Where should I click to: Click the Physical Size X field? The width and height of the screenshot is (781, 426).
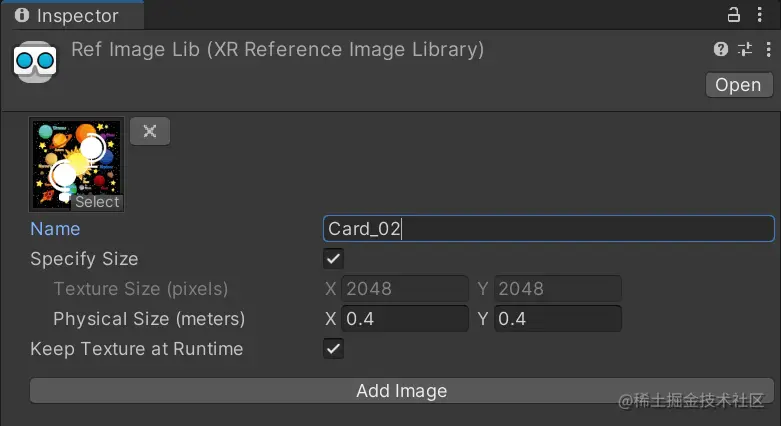point(404,318)
